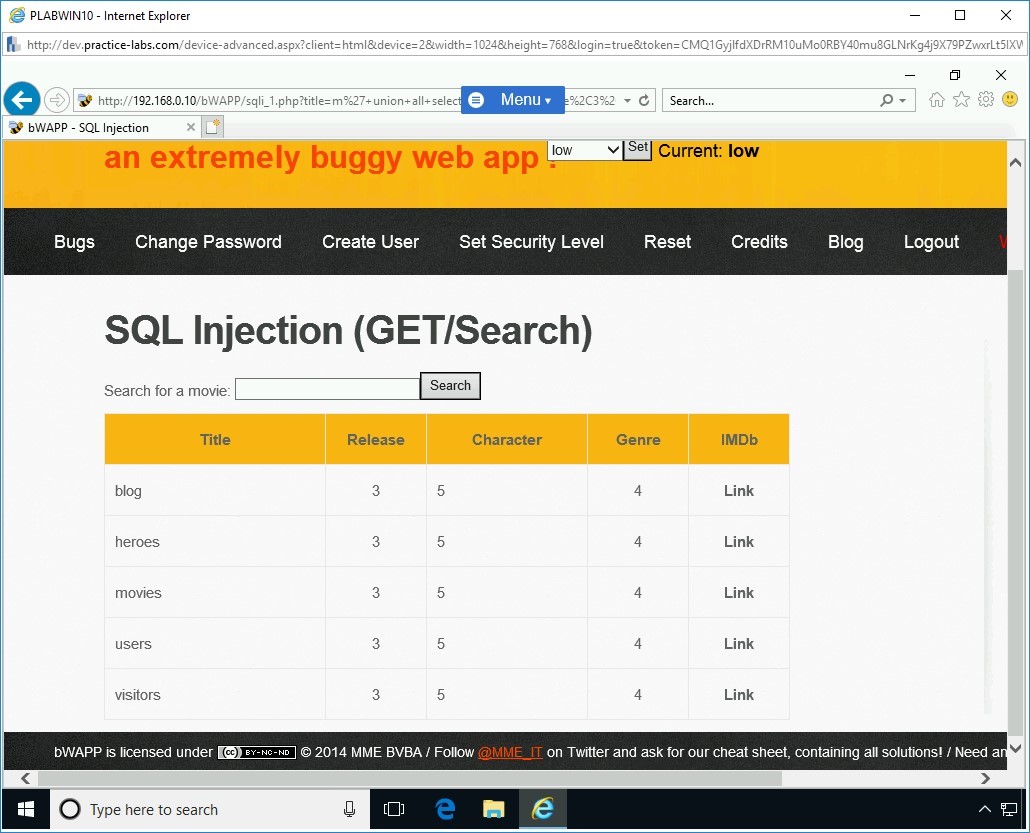
Task: Click the browser back arrow button
Action: [x=22, y=100]
